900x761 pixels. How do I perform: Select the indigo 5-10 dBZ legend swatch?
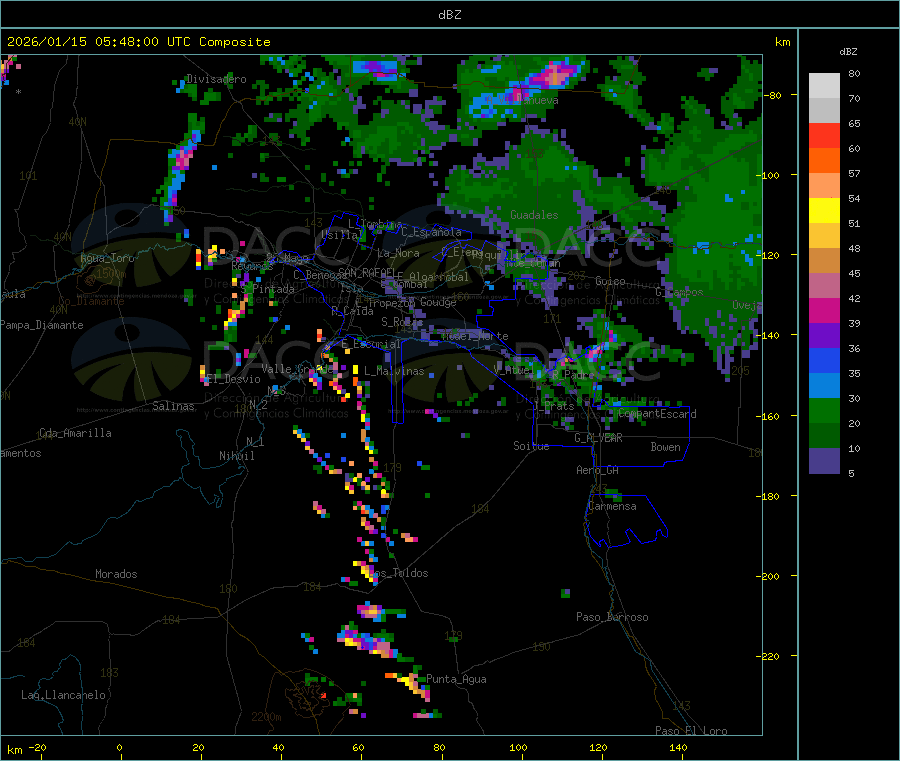click(824, 461)
